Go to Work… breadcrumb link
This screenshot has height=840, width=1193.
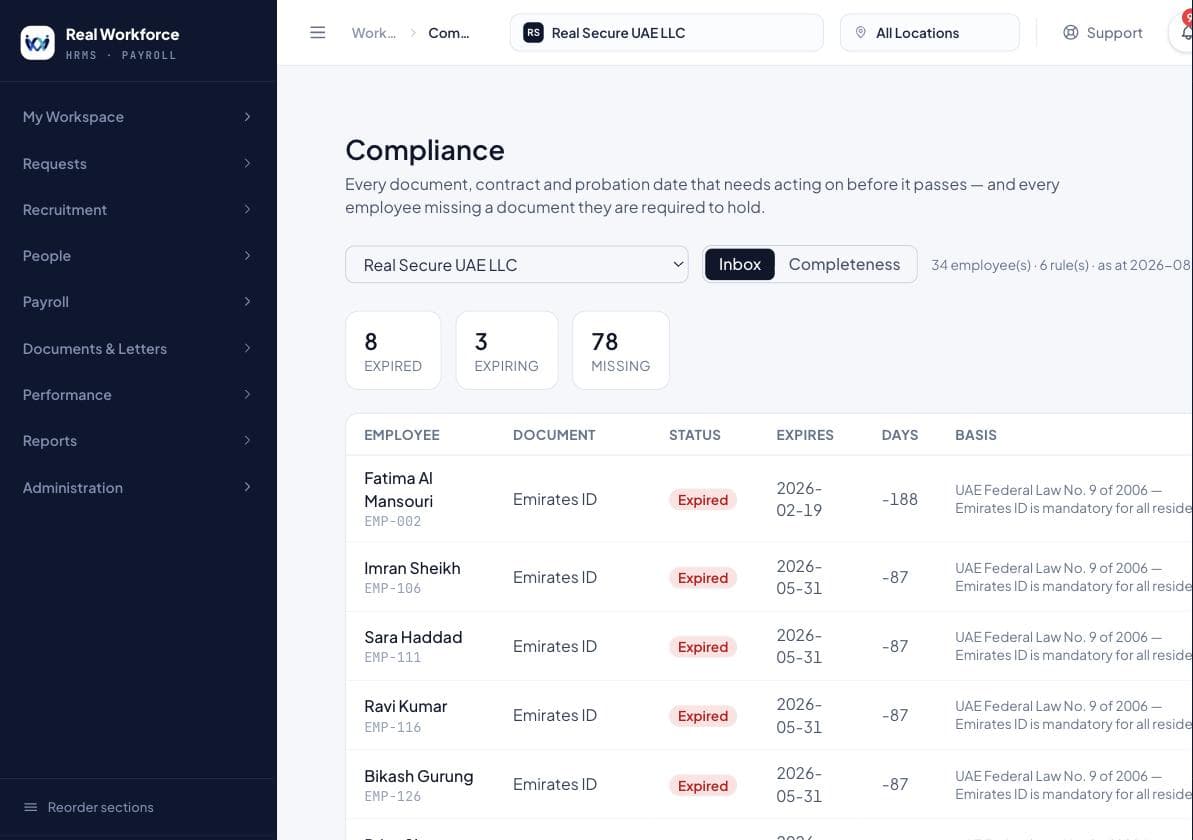[x=374, y=33]
